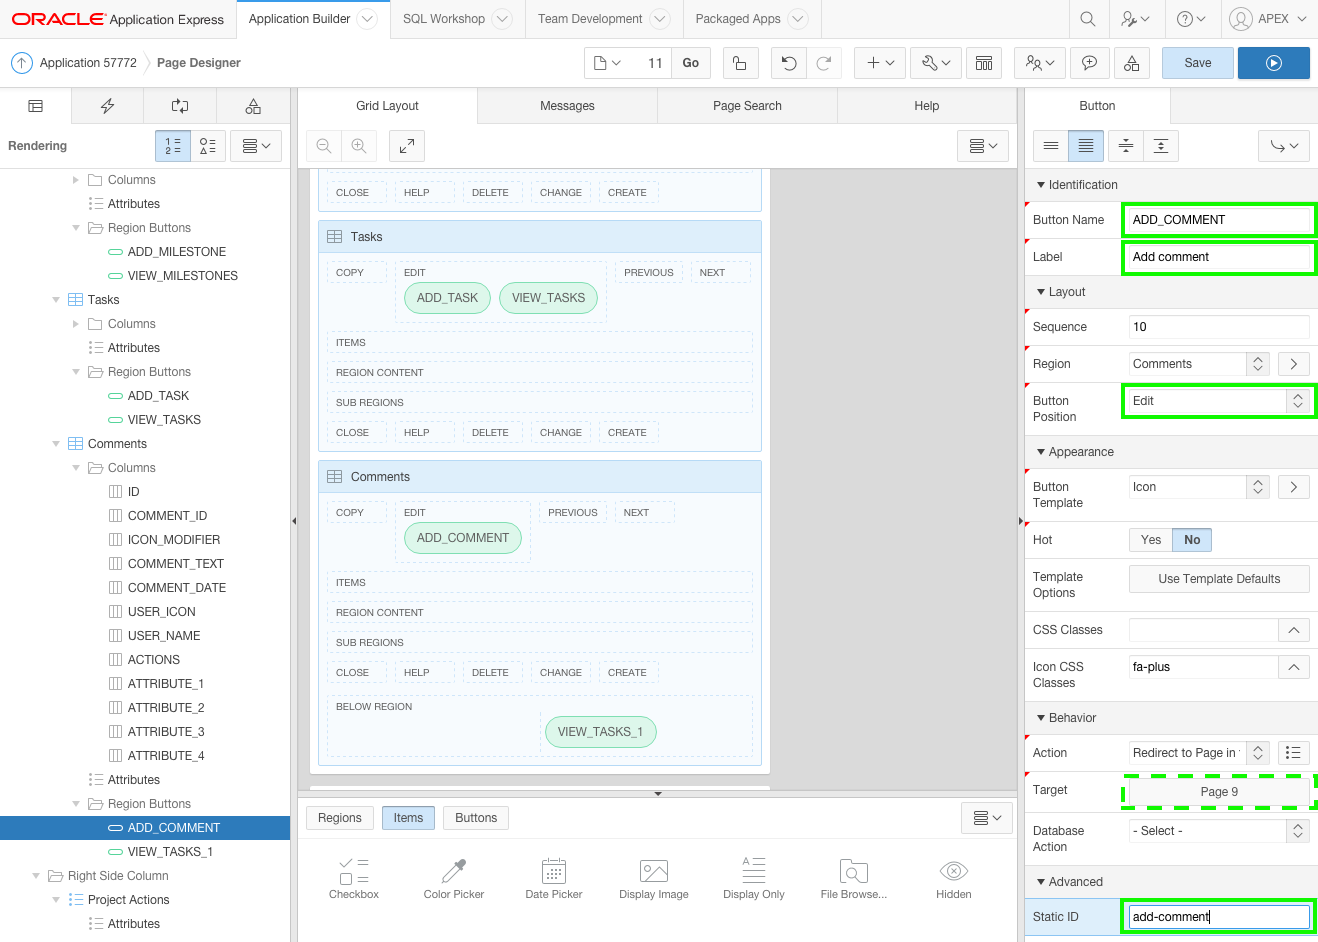Set the Hot option to No
This screenshot has height=942, width=1318.
tap(1192, 540)
